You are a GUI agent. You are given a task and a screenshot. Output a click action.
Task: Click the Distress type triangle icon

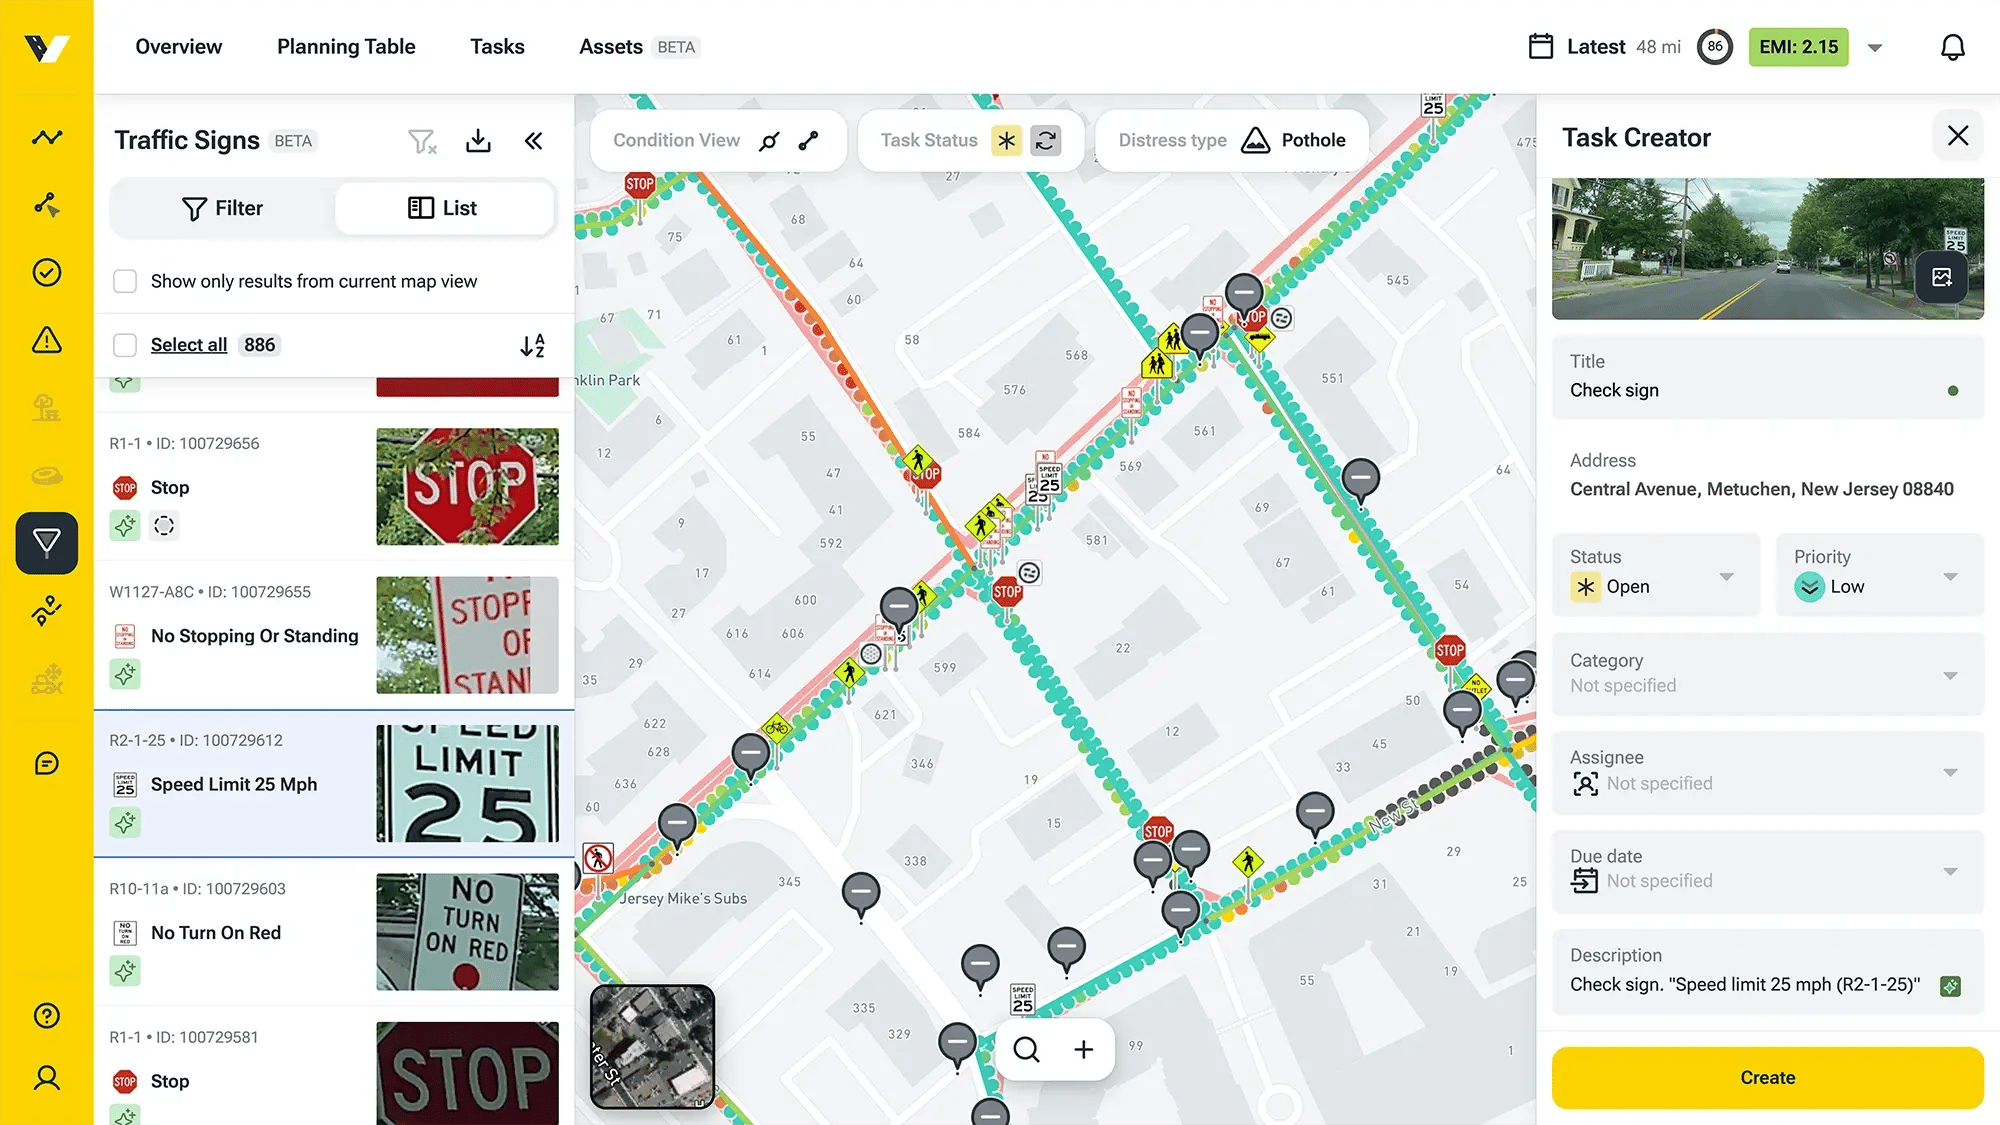[x=1253, y=139]
